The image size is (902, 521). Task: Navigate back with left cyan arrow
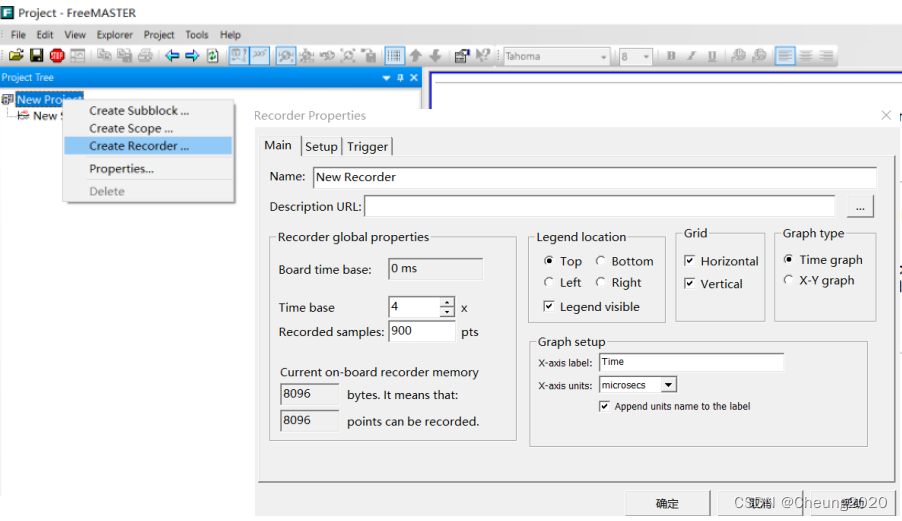click(x=172, y=56)
